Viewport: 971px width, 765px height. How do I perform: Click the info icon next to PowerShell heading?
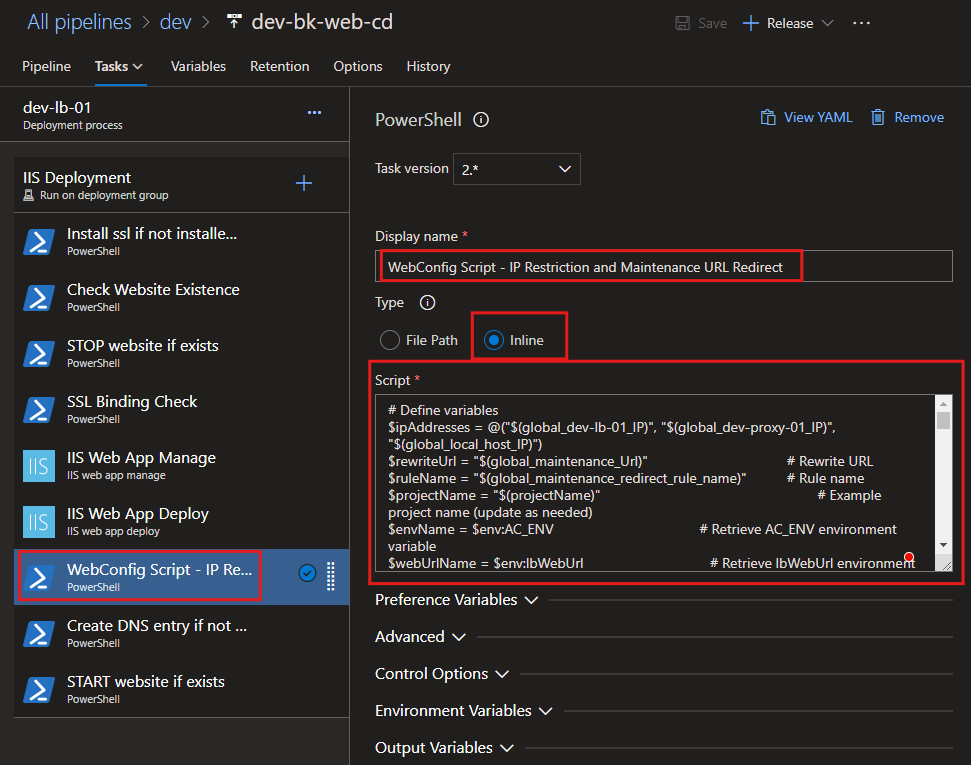click(x=481, y=120)
